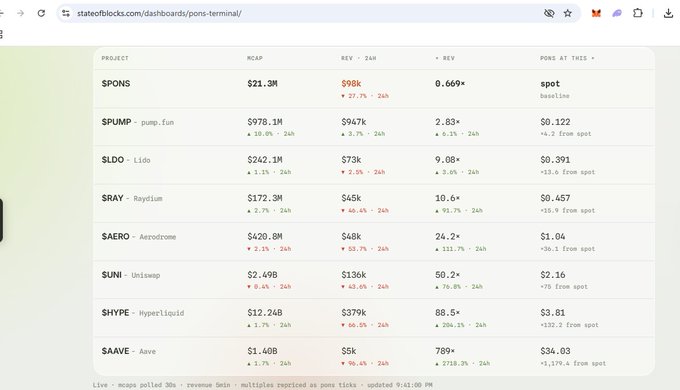
Task: Click the 24.2× multiple for $AERO
Action: 448,237
